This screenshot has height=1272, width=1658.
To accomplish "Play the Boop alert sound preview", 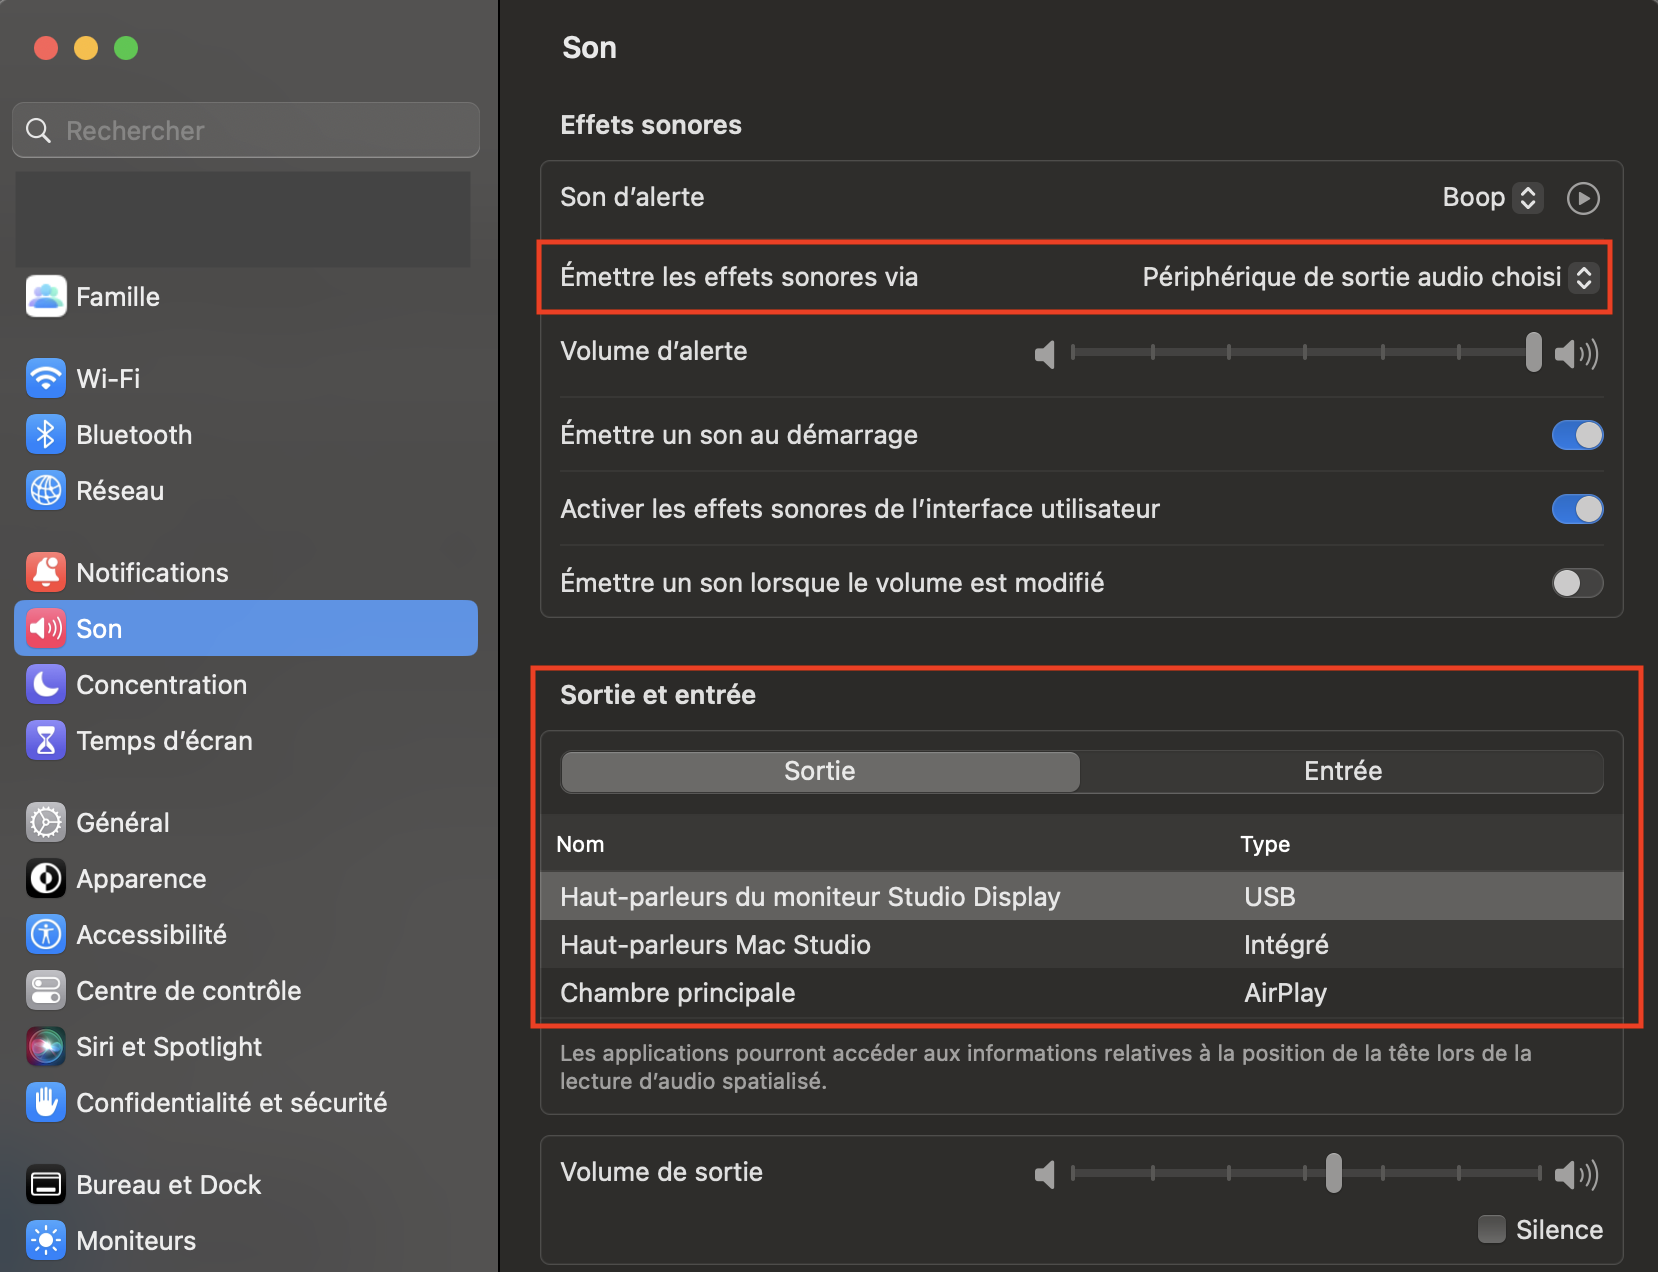I will [x=1582, y=198].
